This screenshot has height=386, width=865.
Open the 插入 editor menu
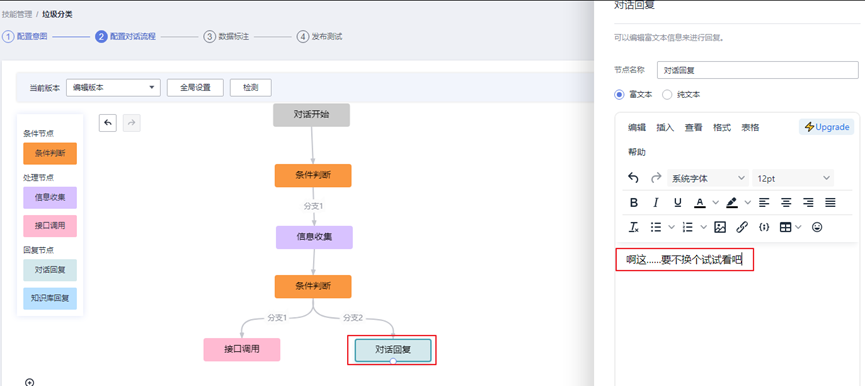coord(665,127)
